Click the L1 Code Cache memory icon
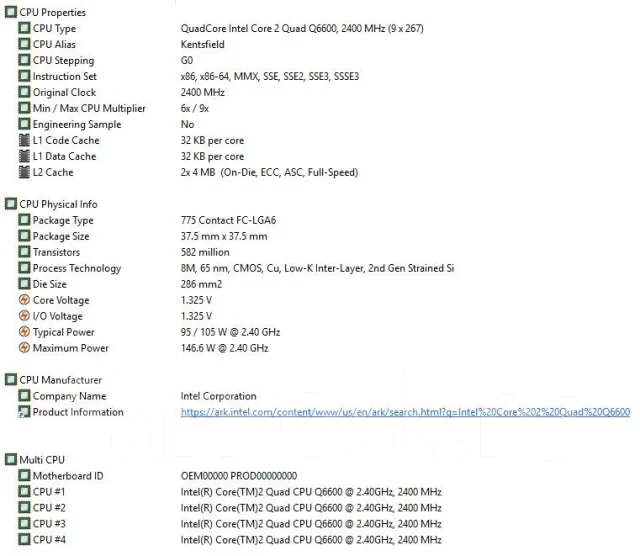Viewport: 640px width, 556px height. [24, 140]
